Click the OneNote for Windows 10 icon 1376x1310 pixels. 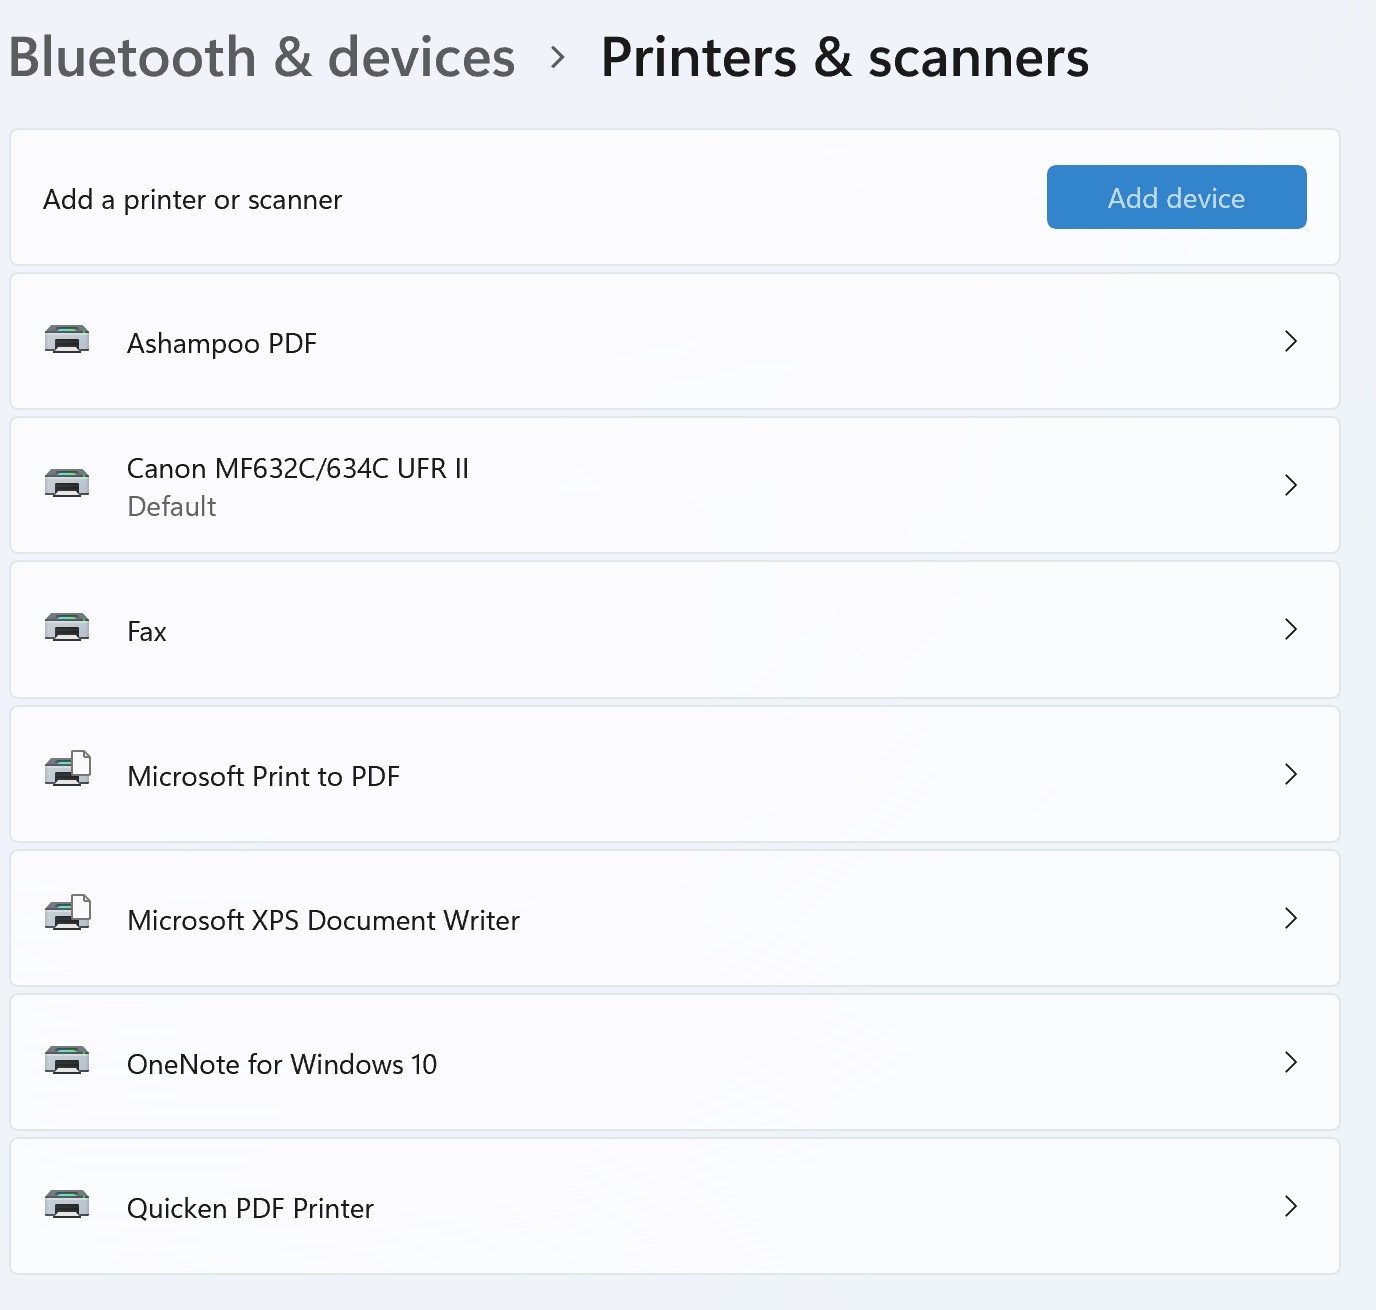67,1060
